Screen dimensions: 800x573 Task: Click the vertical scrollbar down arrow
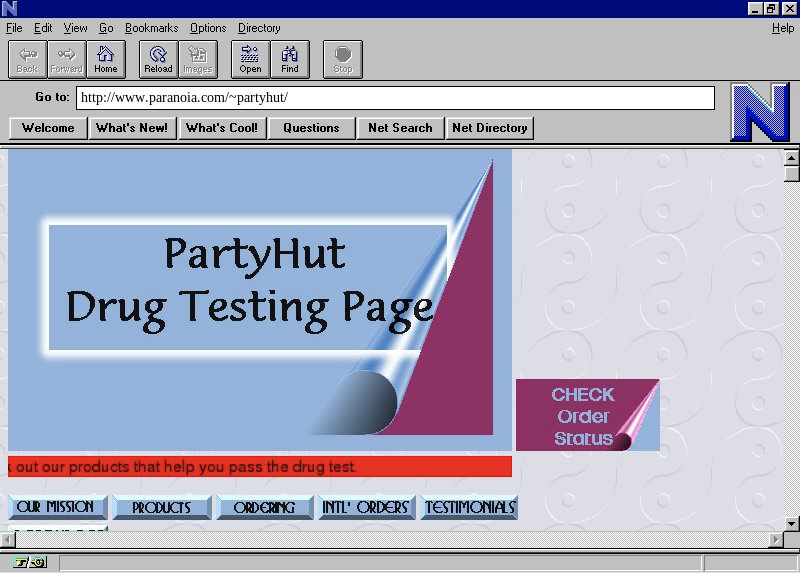coord(792,523)
